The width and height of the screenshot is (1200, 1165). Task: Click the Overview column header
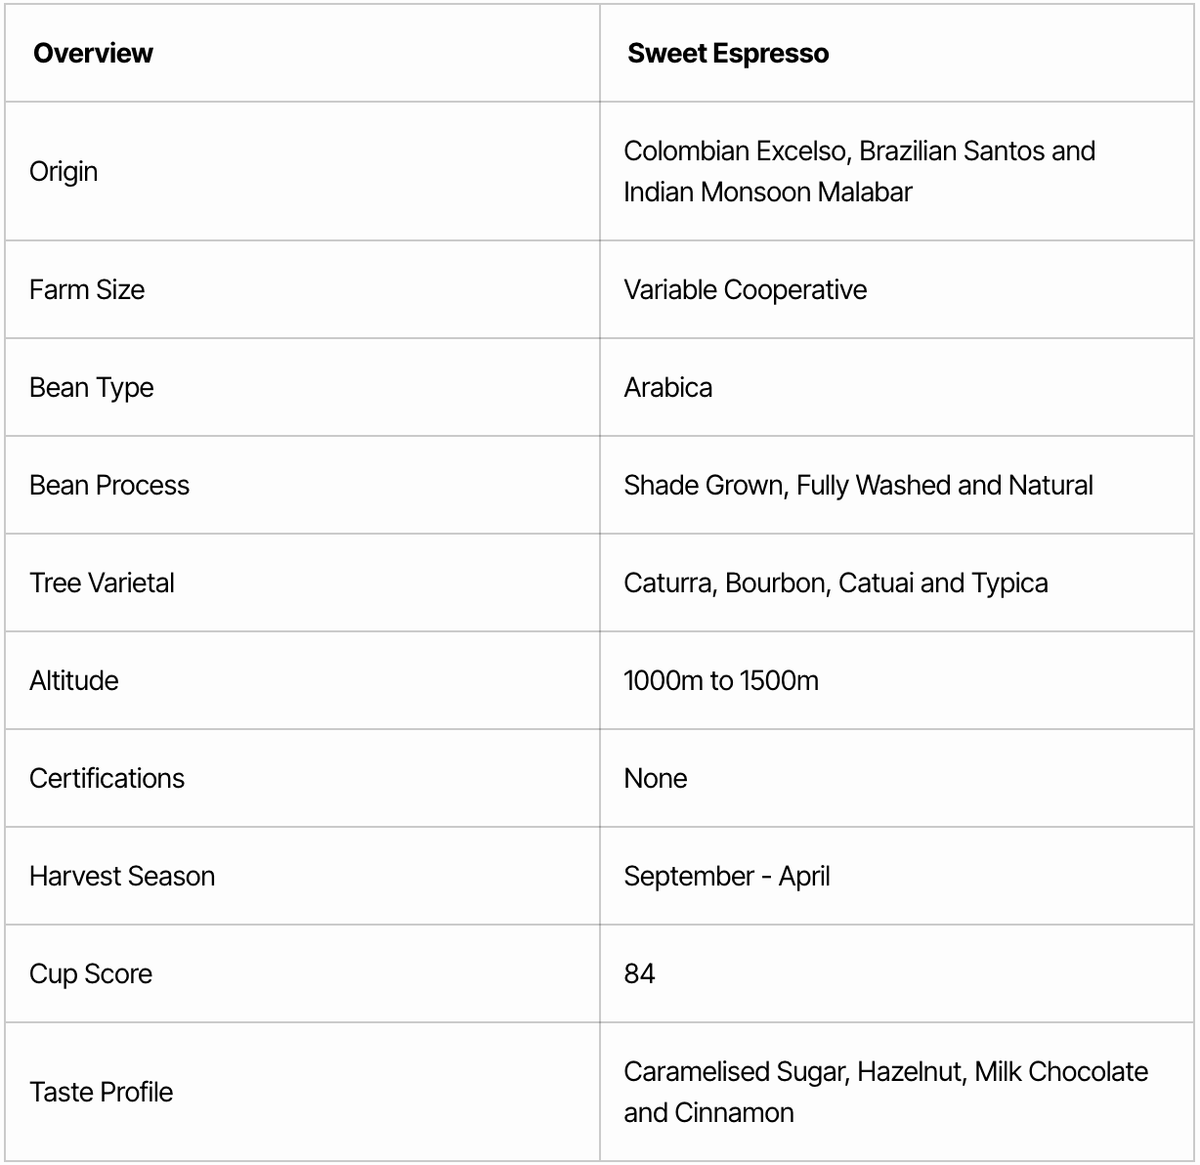click(93, 53)
